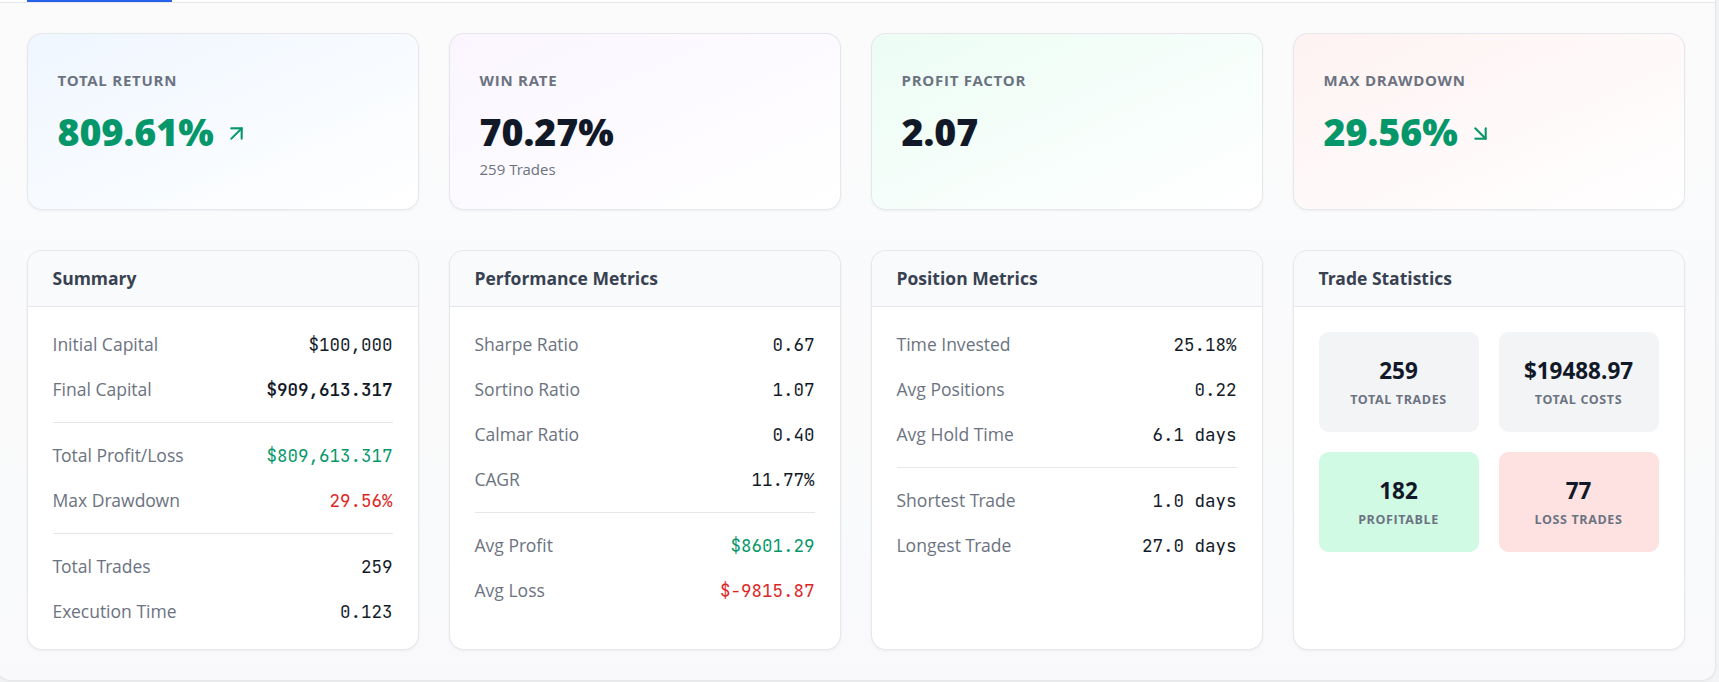Image resolution: width=1719 pixels, height=682 pixels.
Task: Select the 809.61% total return value
Action: pos(136,133)
